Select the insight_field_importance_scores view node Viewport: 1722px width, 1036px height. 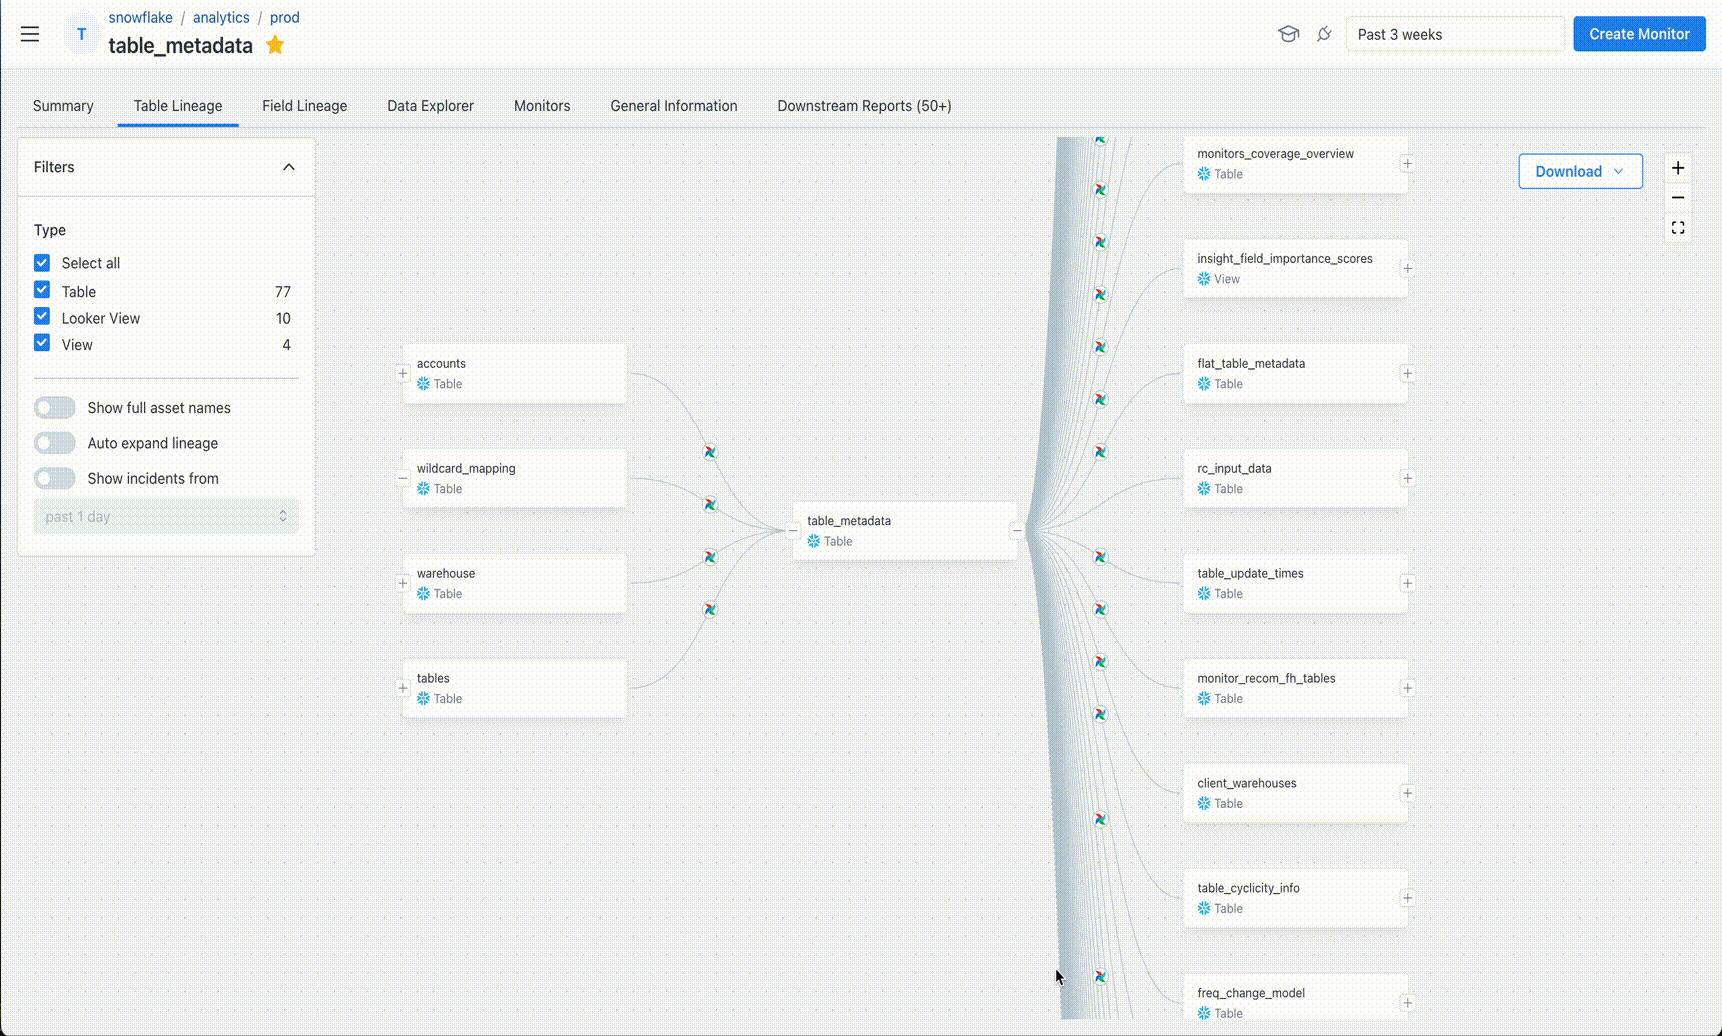[1296, 269]
